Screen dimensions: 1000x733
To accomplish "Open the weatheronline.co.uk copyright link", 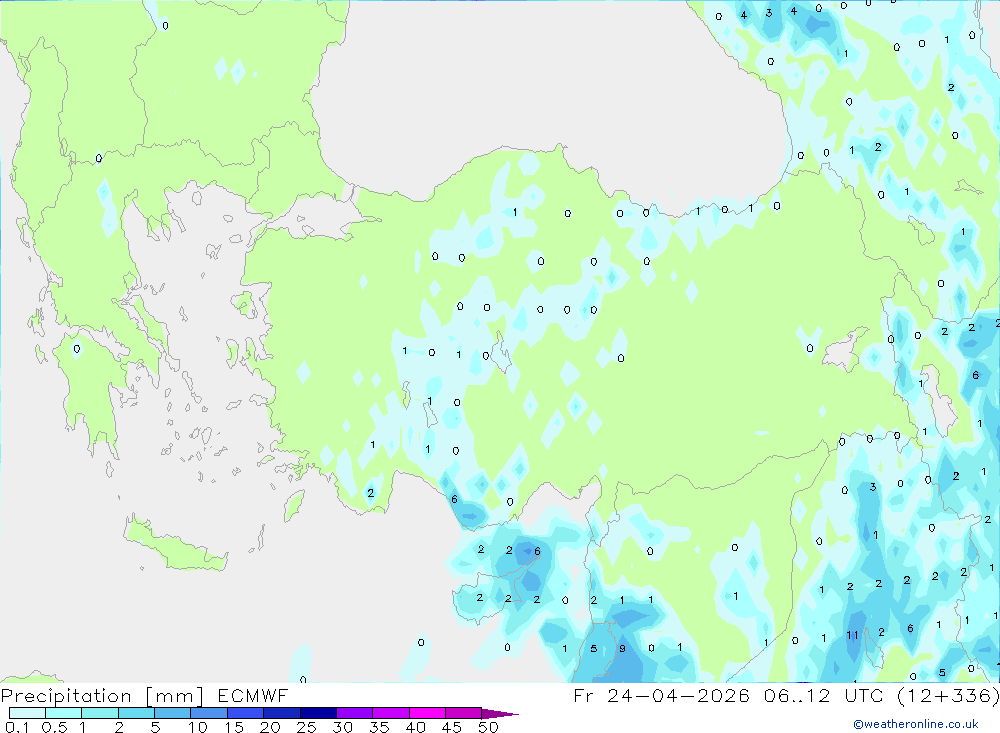I will coord(915,723).
